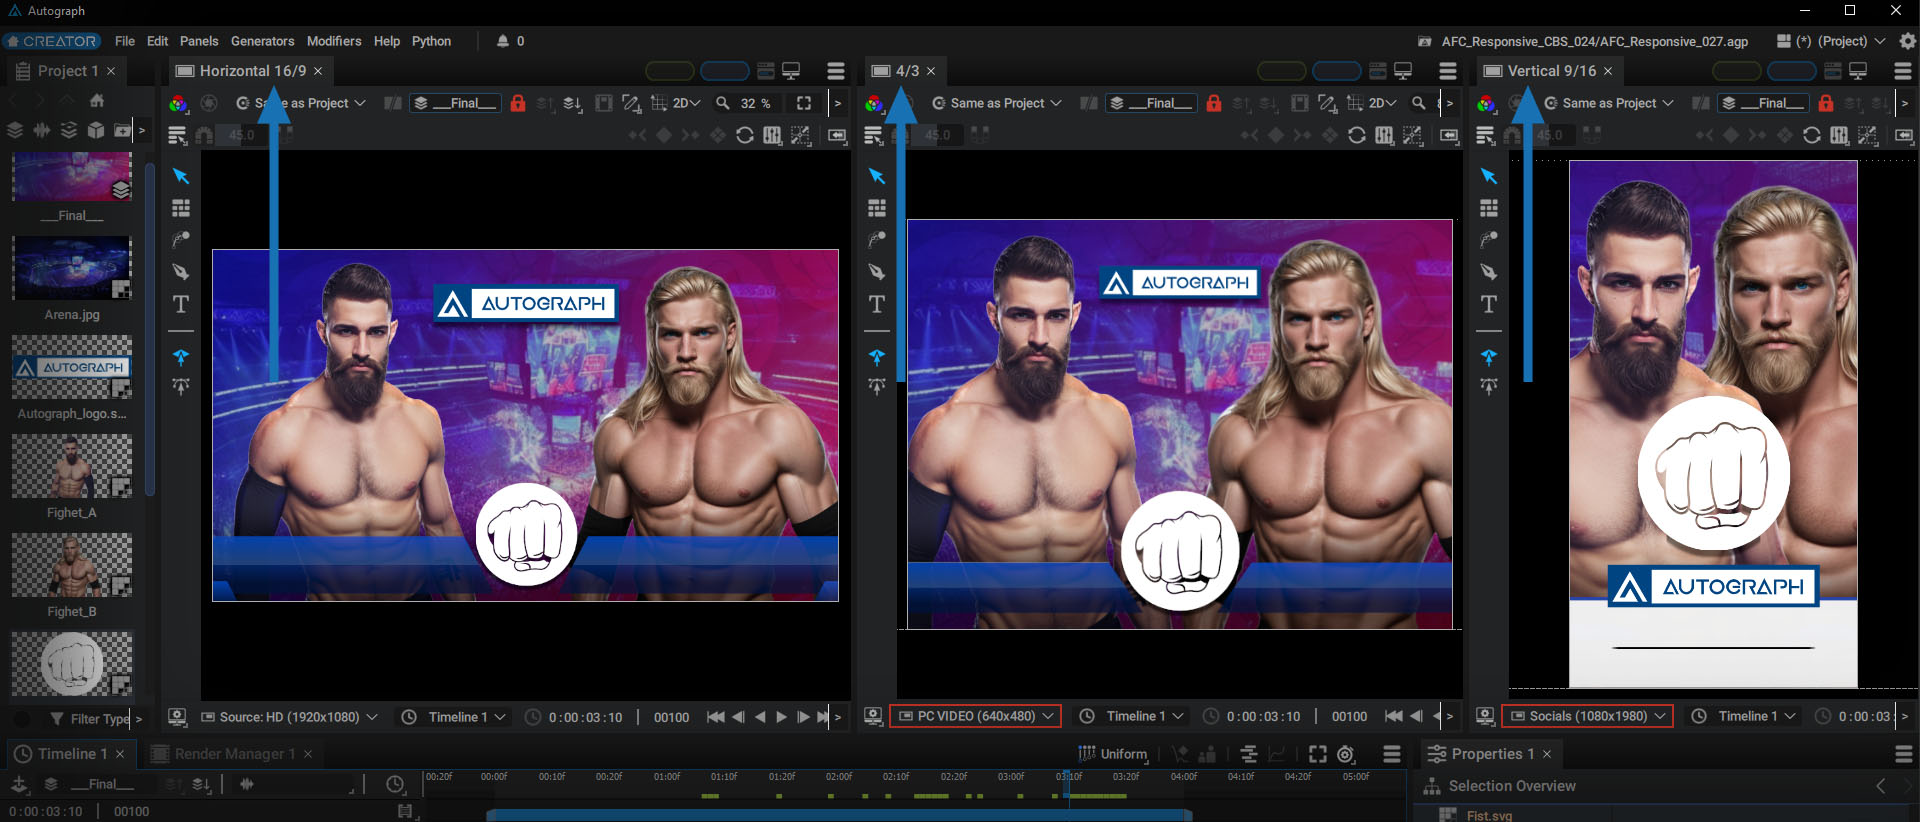The image size is (1920, 822).
Task: Click monitor output icon below the 4/3 viewer
Action: point(873,716)
